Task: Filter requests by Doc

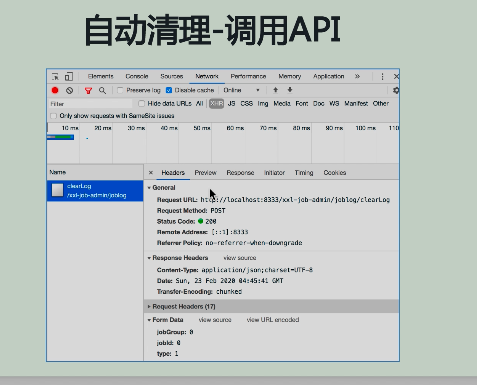Action: pyautogui.click(x=319, y=104)
